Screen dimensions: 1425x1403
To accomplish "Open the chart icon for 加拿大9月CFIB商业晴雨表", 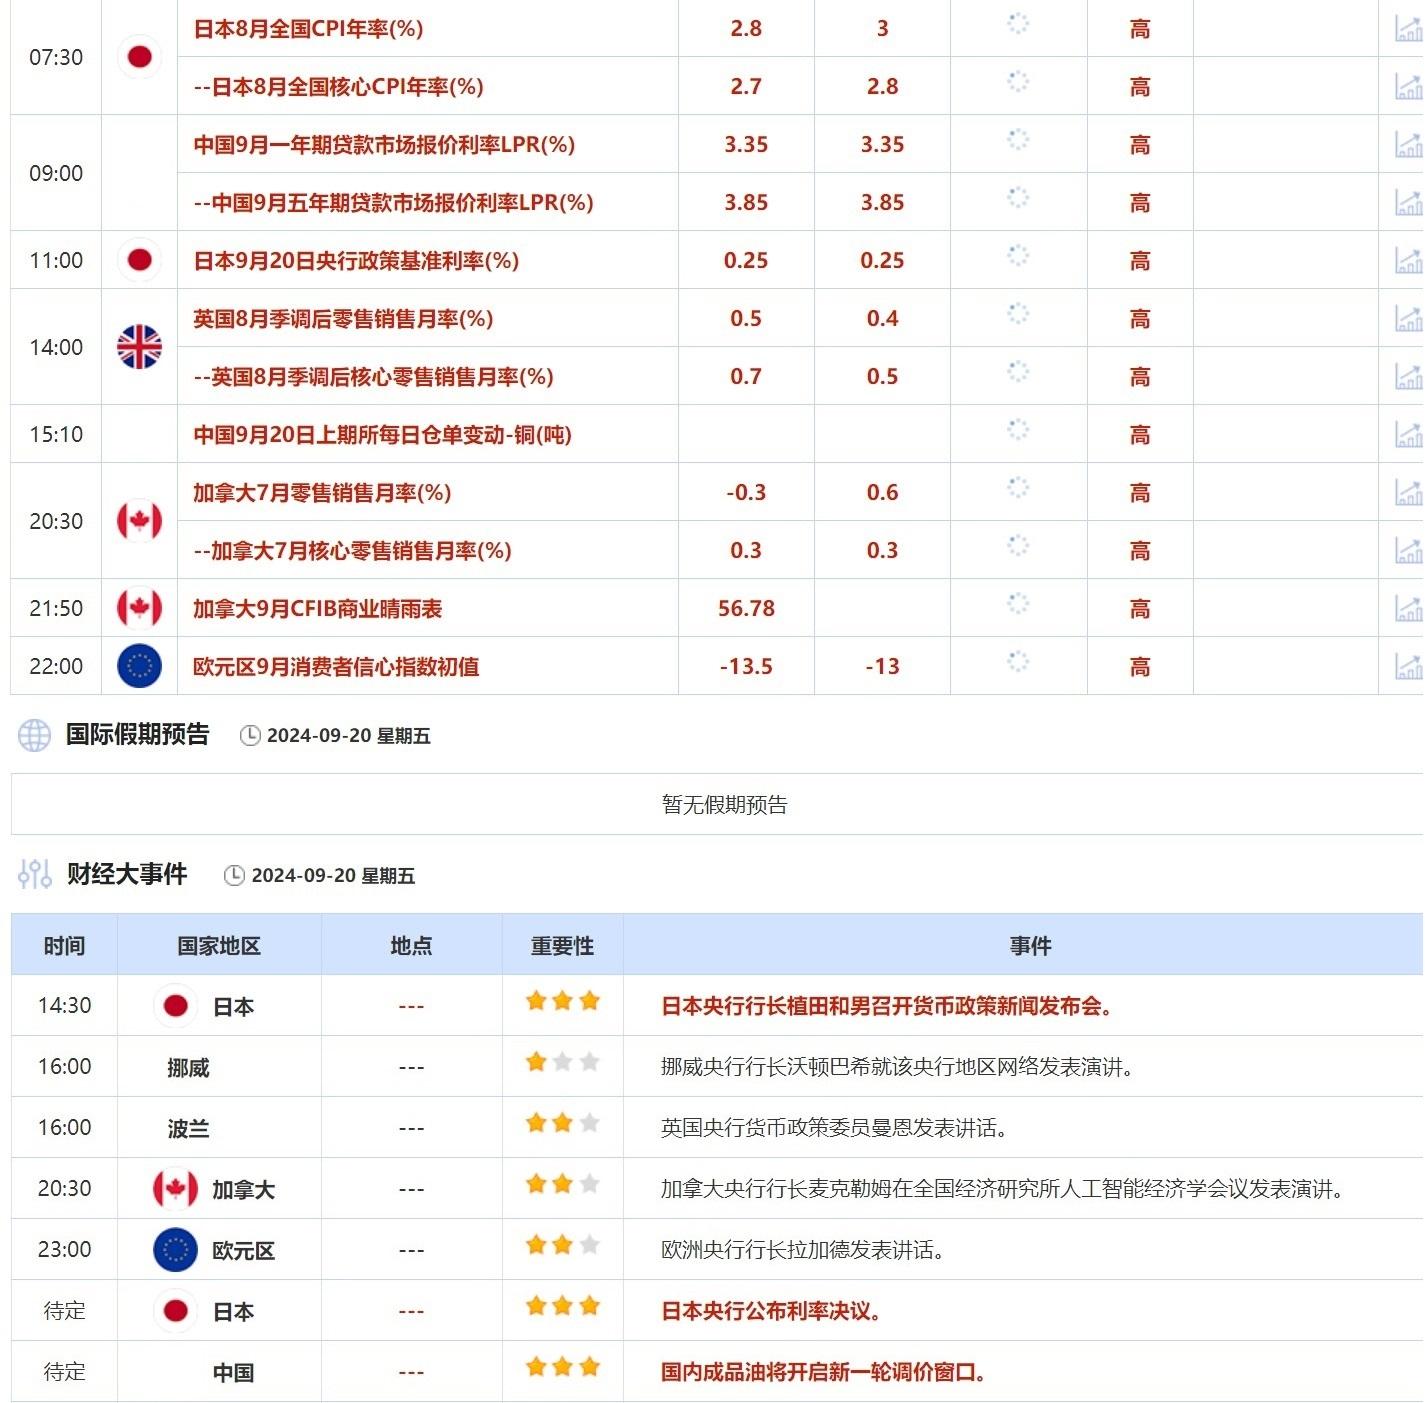I will (x=1410, y=607).
